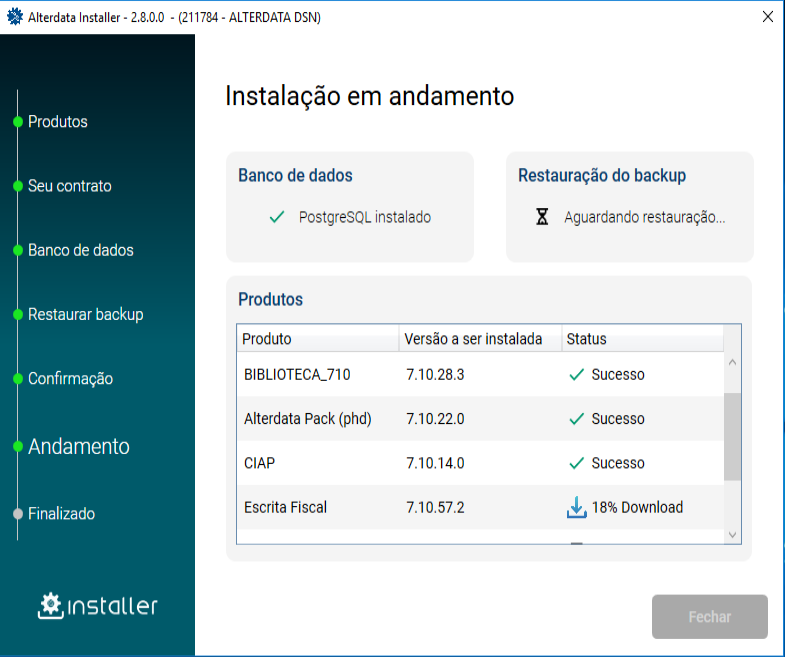Select the Banco de dados sidebar step

click(x=81, y=250)
